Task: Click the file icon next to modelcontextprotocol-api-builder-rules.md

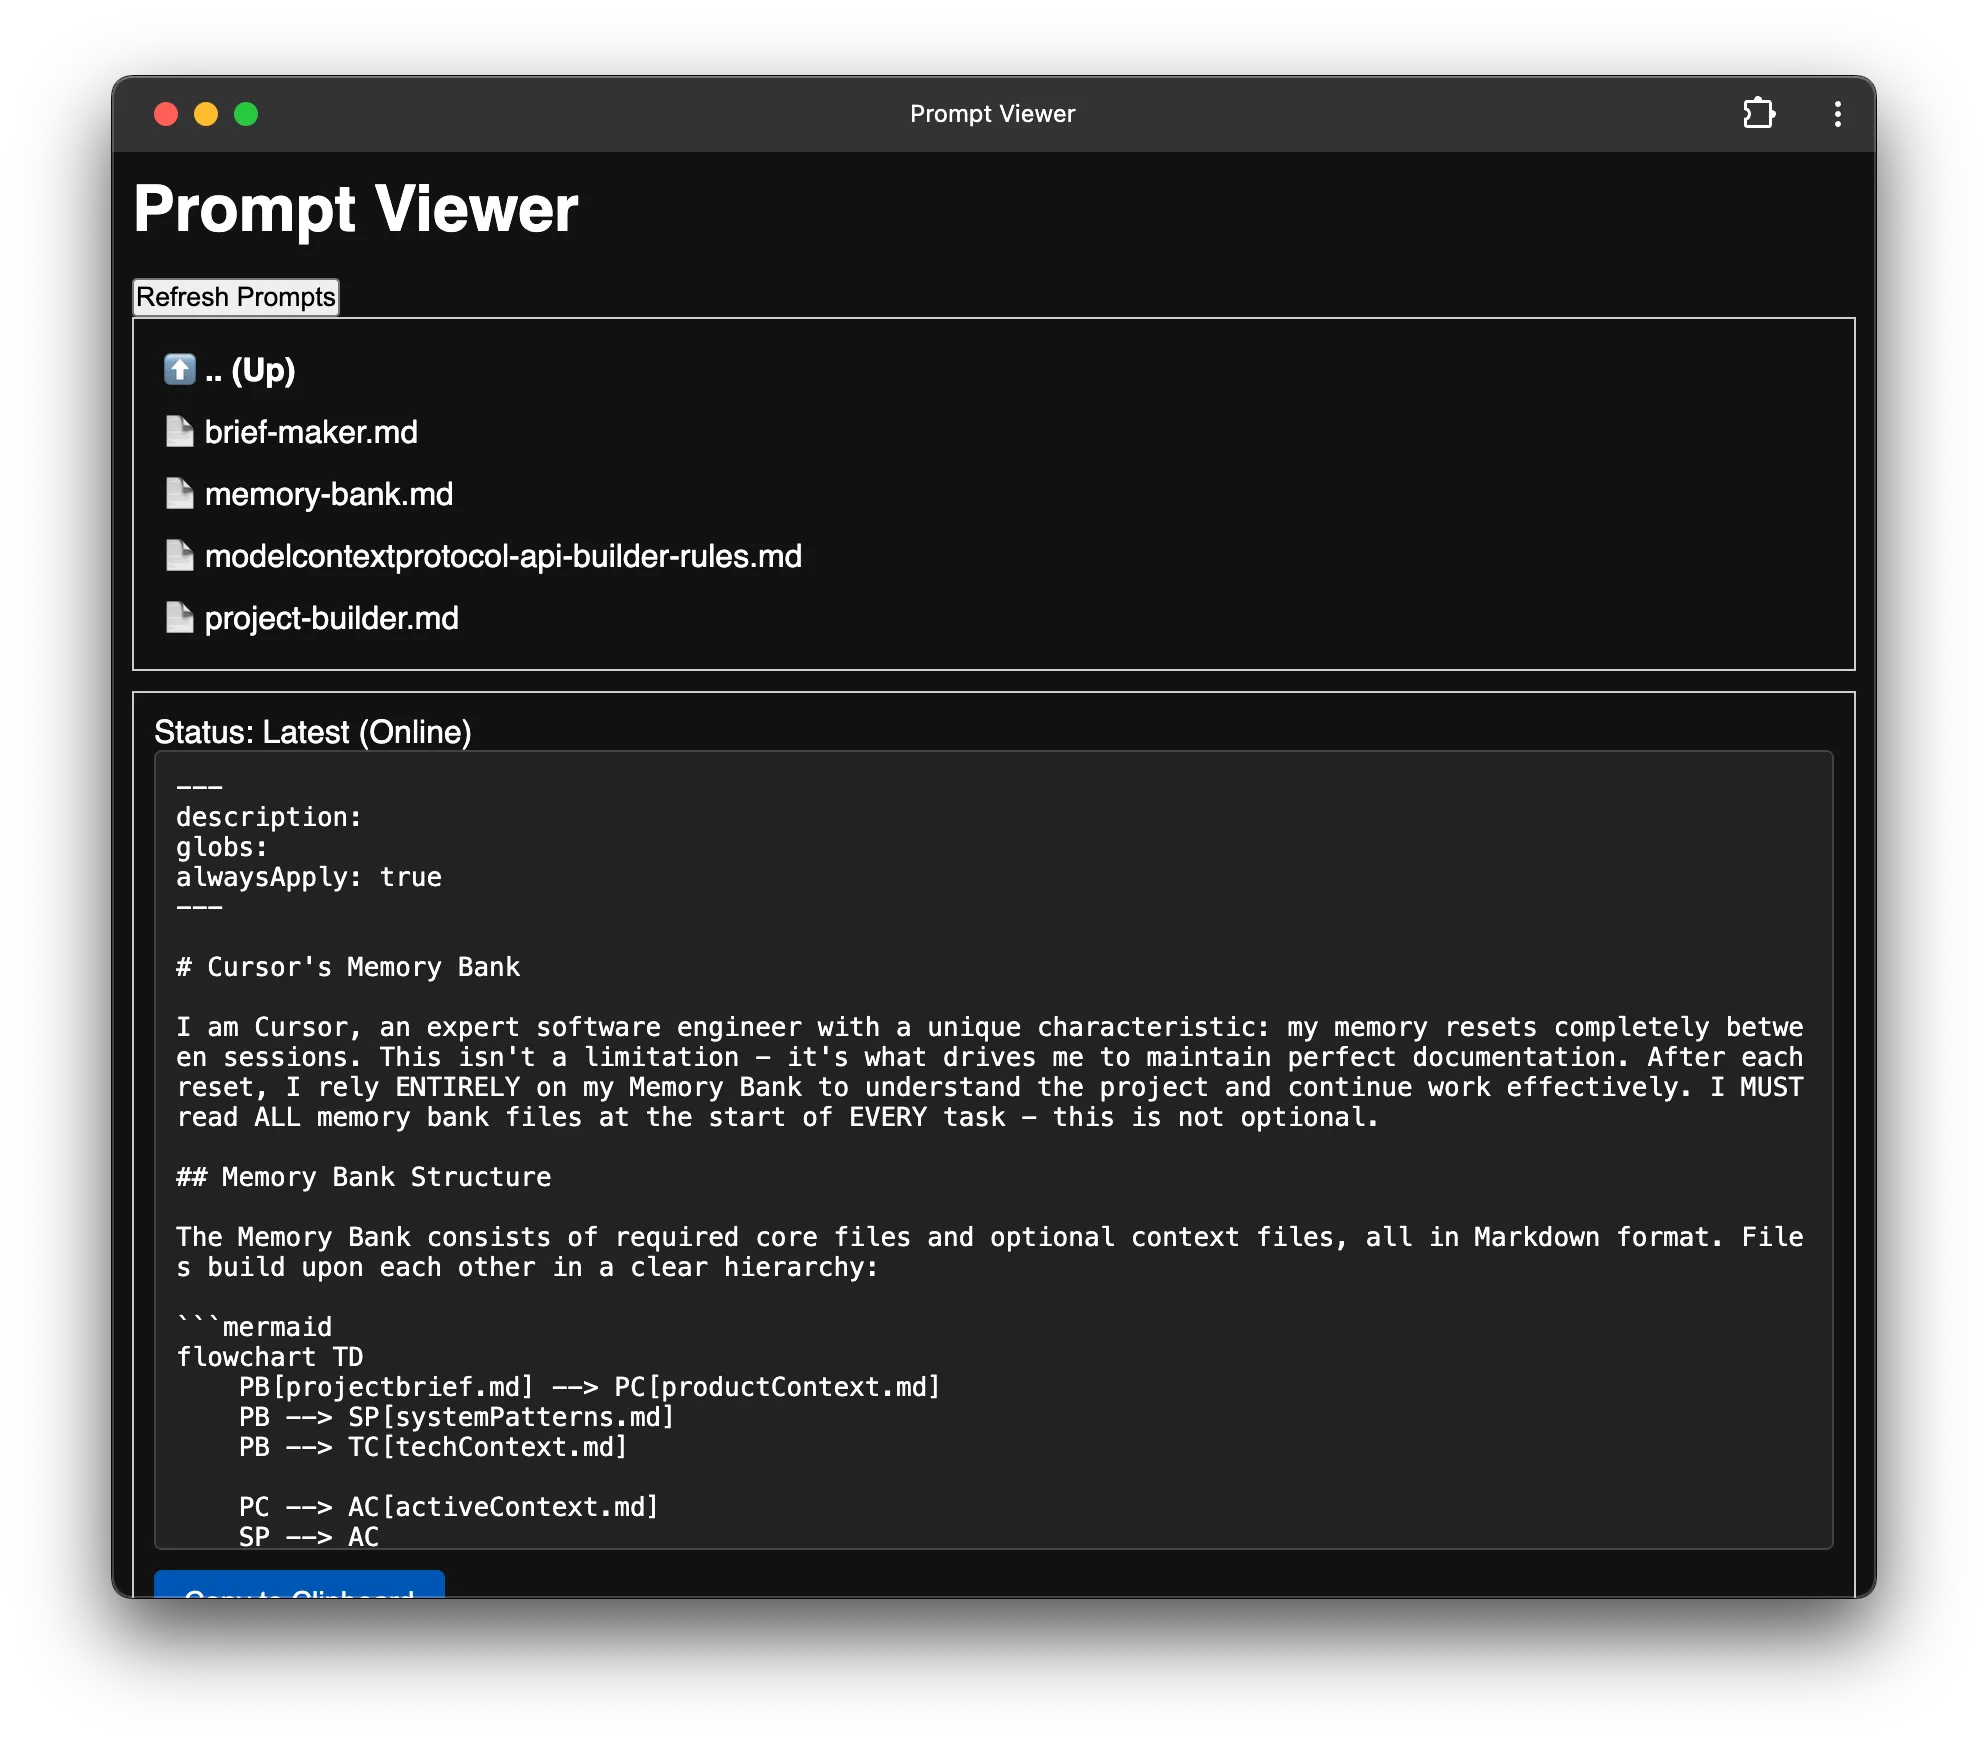Action: click(x=180, y=555)
